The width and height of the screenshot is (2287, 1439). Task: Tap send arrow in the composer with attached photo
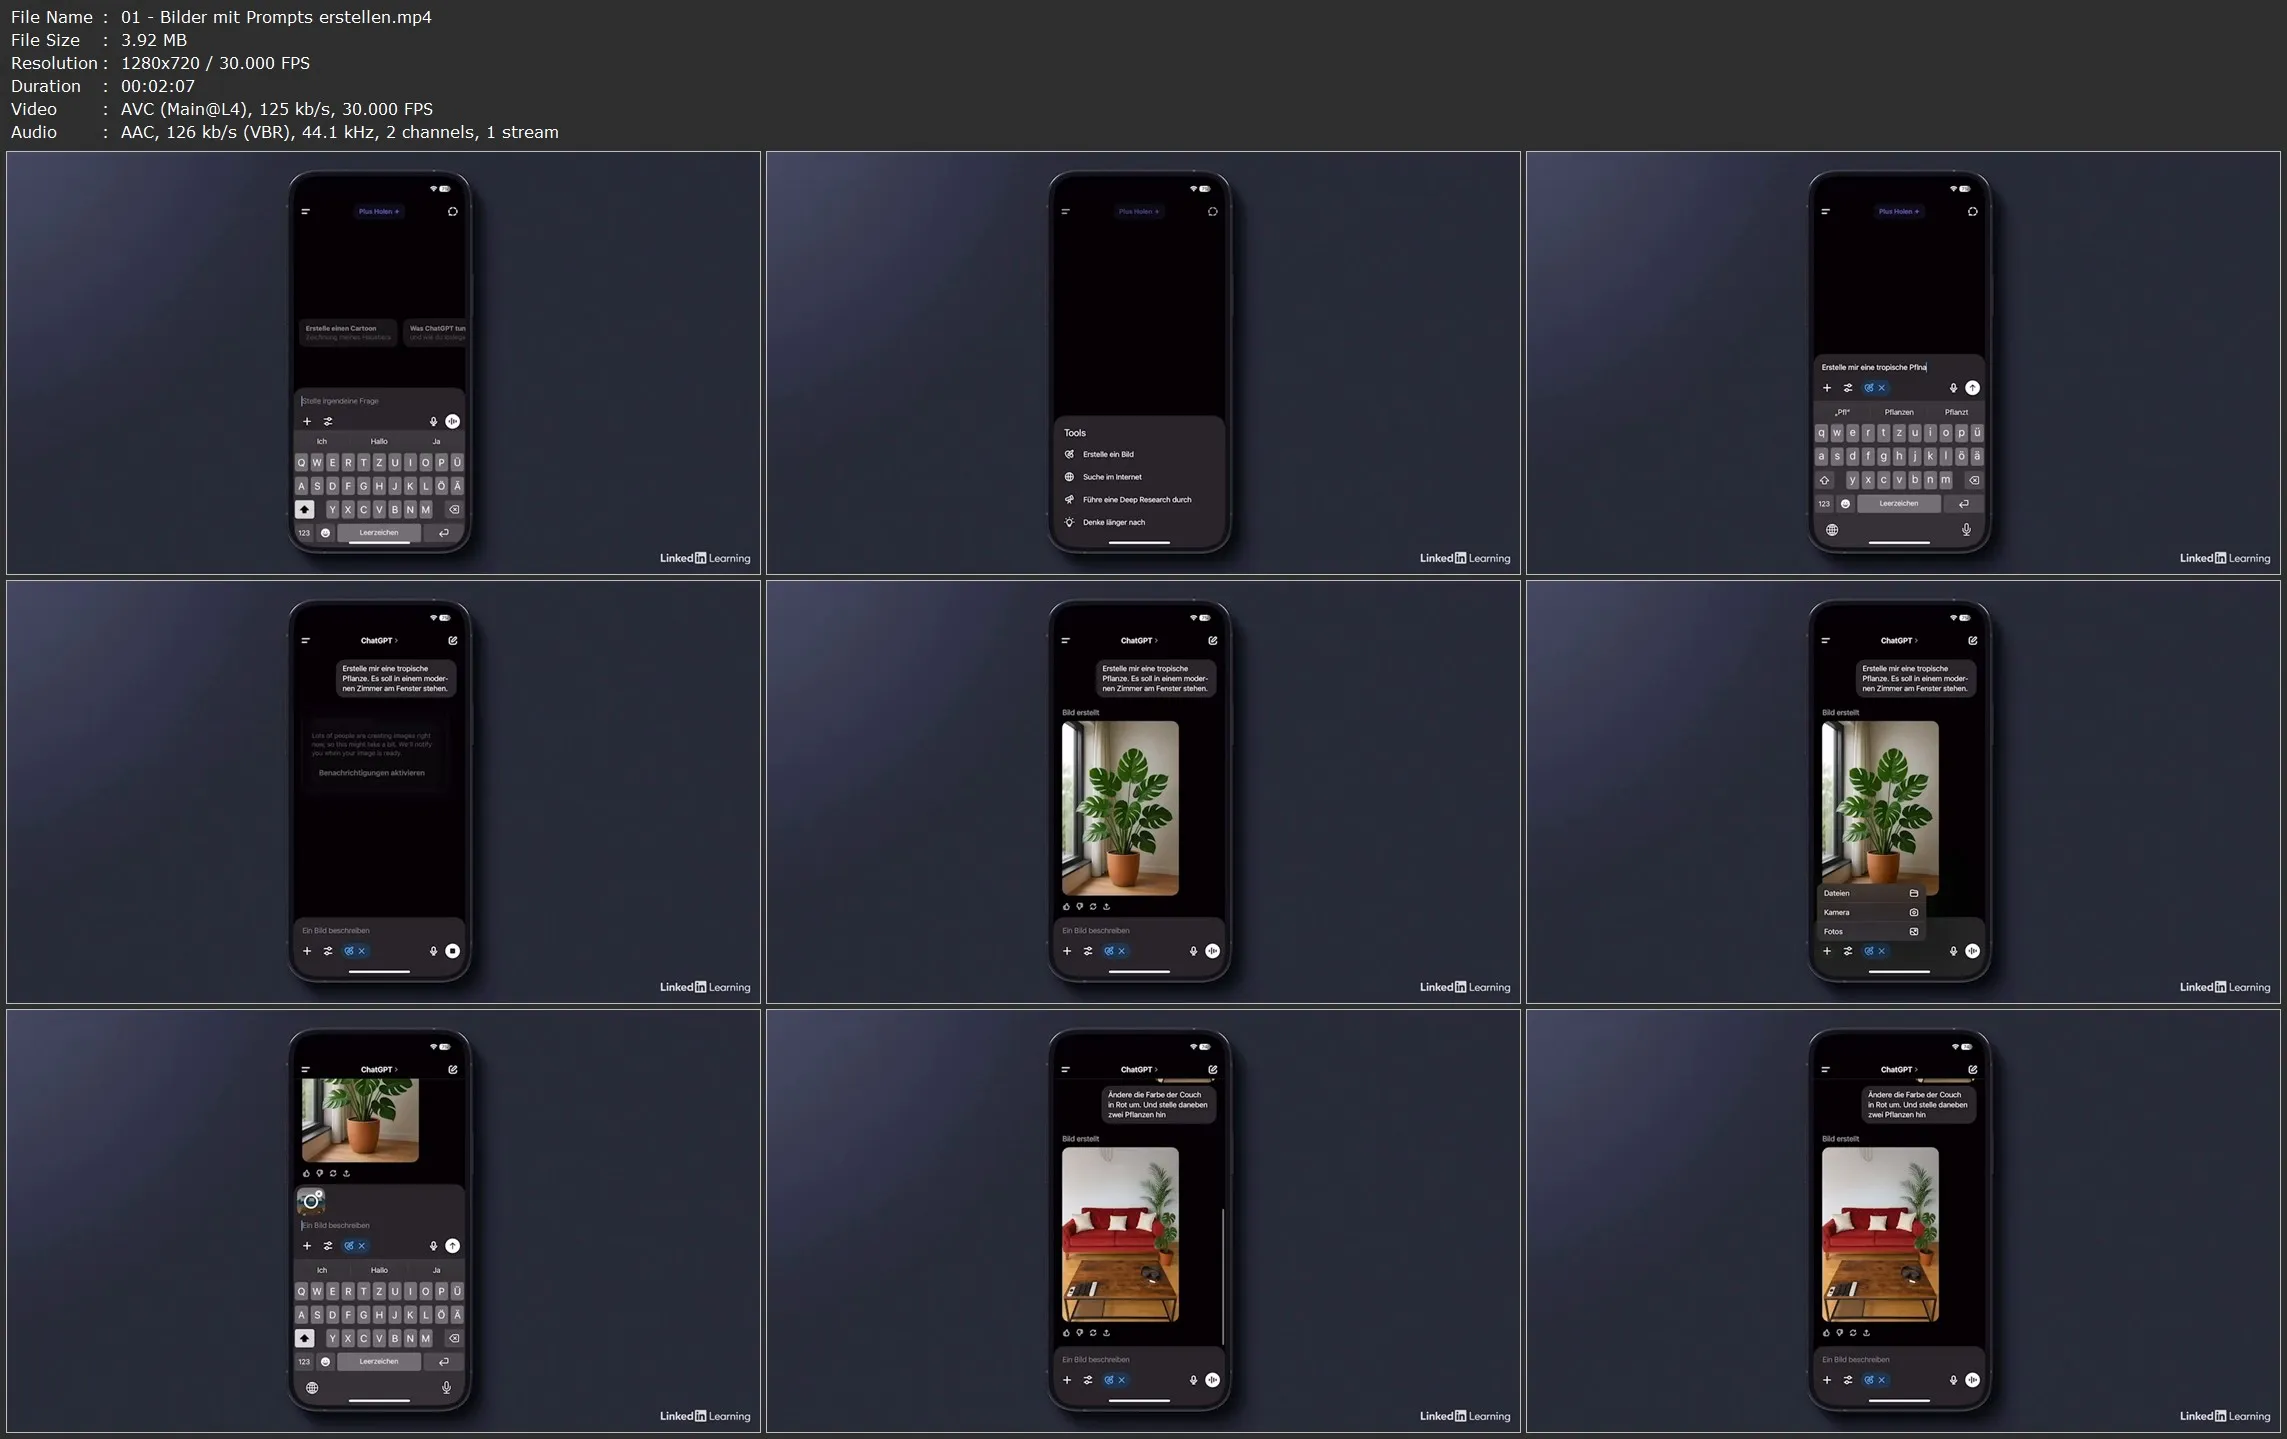pyautogui.click(x=453, y=1246)
